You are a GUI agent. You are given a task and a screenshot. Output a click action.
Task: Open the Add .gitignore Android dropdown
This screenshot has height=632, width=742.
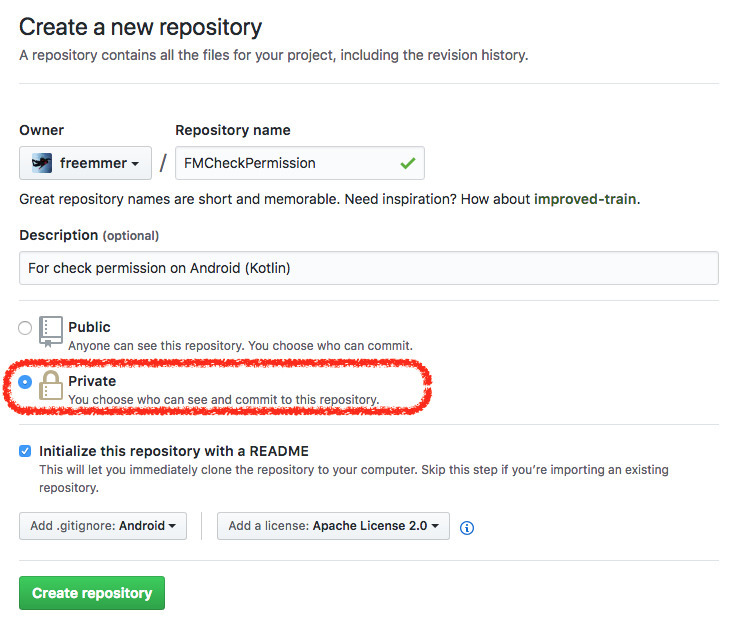pyautogui.click(x=103, y=526)
